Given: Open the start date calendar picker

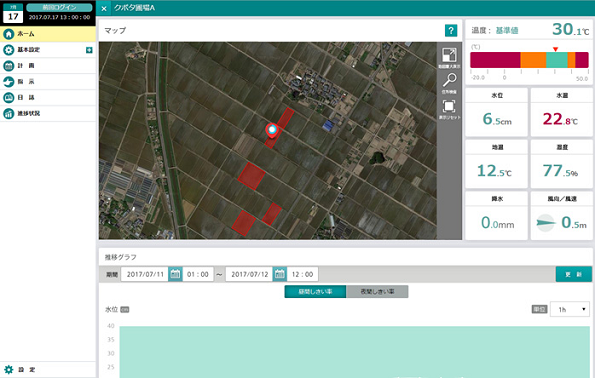Looking at the screenshot, I should (175, 274).
